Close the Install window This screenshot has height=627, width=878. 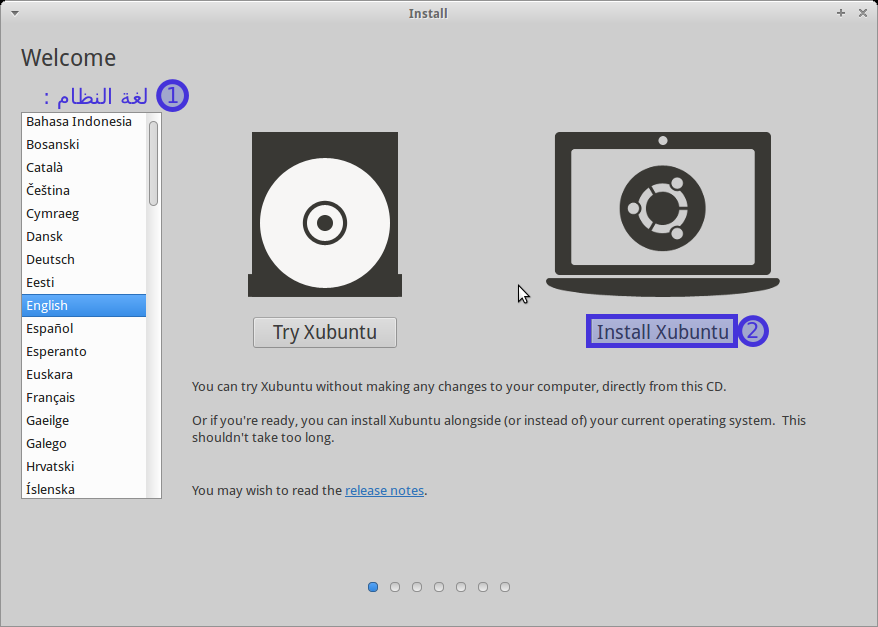tap(863, 13)
